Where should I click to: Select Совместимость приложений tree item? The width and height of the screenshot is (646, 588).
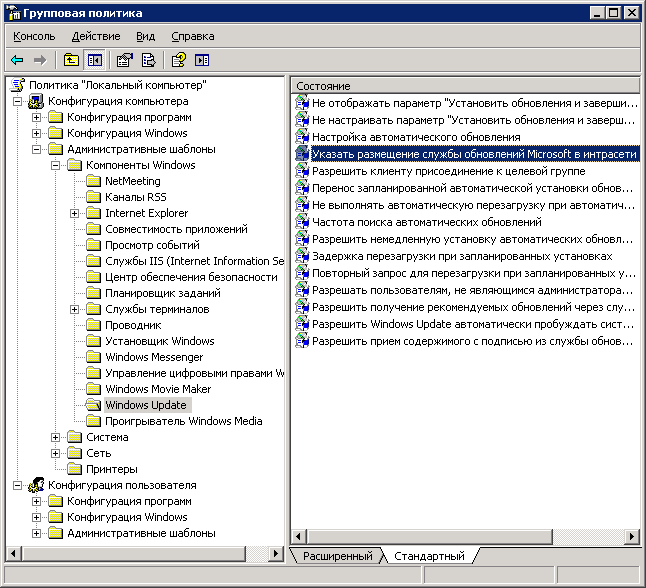[176, 229]
